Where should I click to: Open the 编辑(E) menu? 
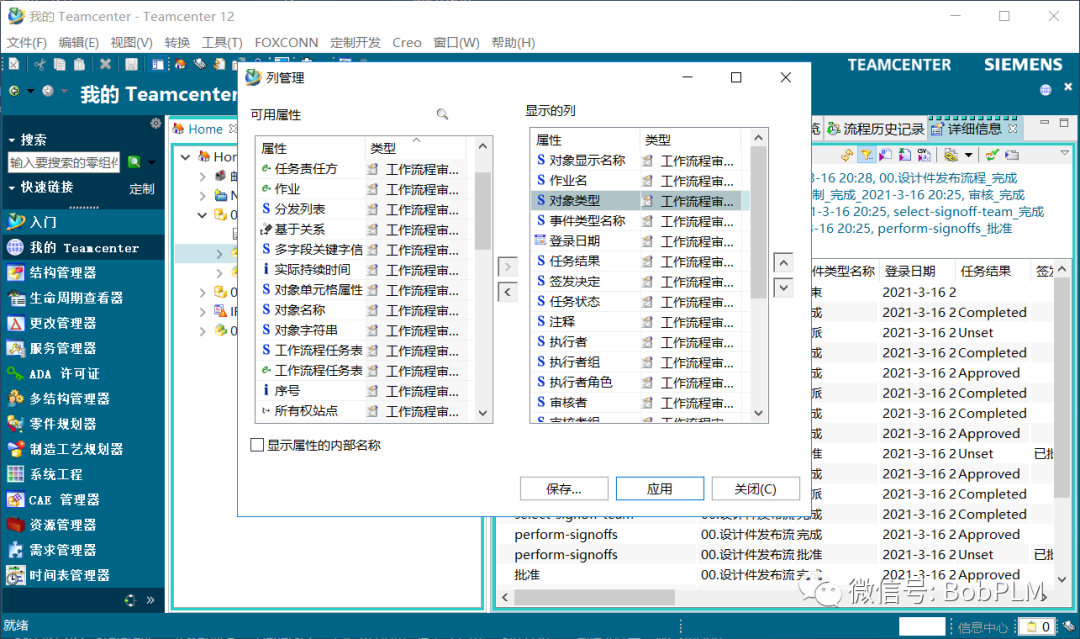(79, 43)
